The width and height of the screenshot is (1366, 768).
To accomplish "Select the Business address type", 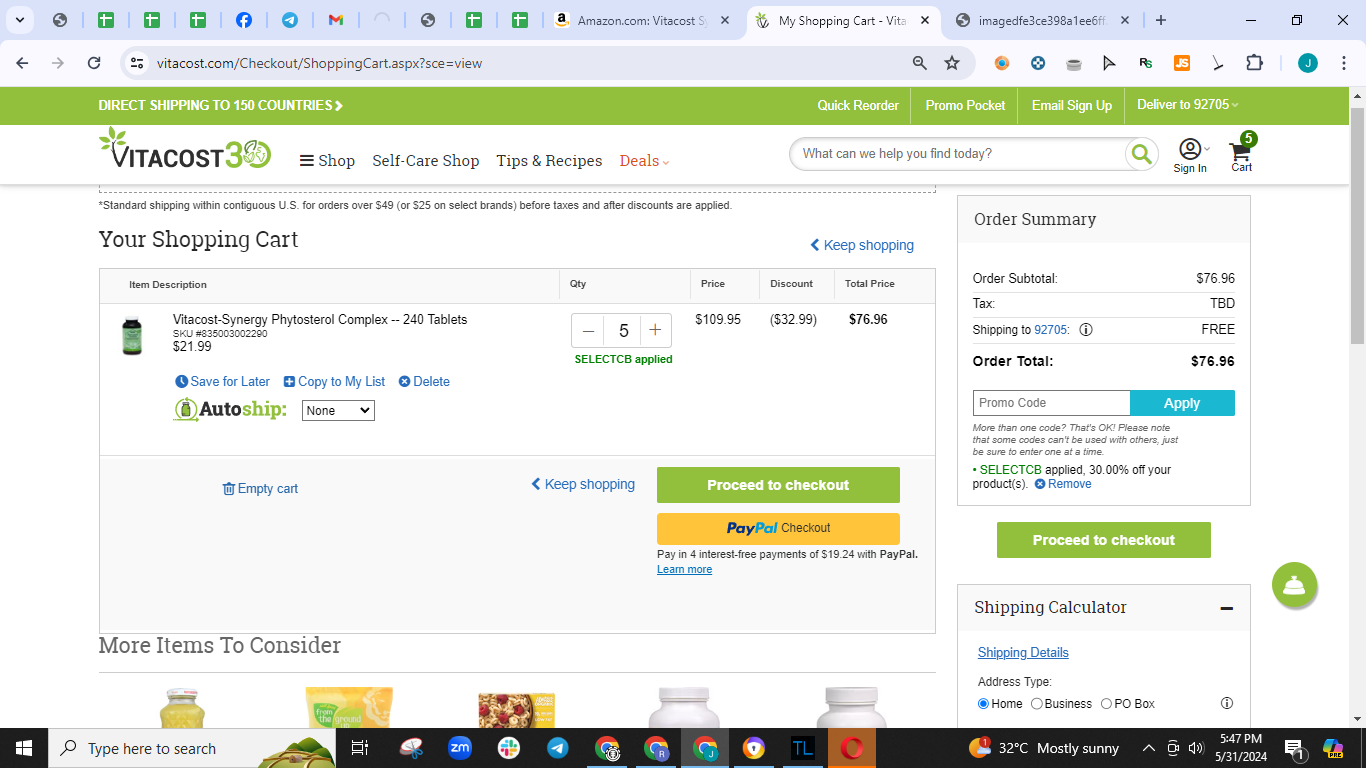I will [x=1036, y=704].
